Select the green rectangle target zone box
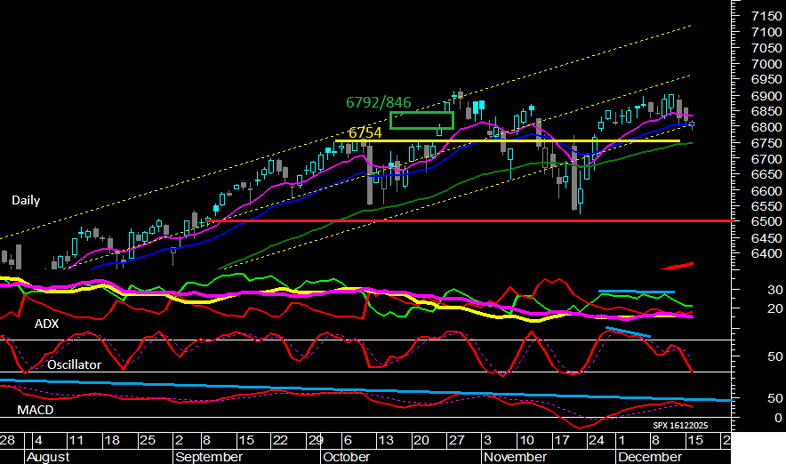The width and height of the screenshot is (786, 464). point(421,120)
